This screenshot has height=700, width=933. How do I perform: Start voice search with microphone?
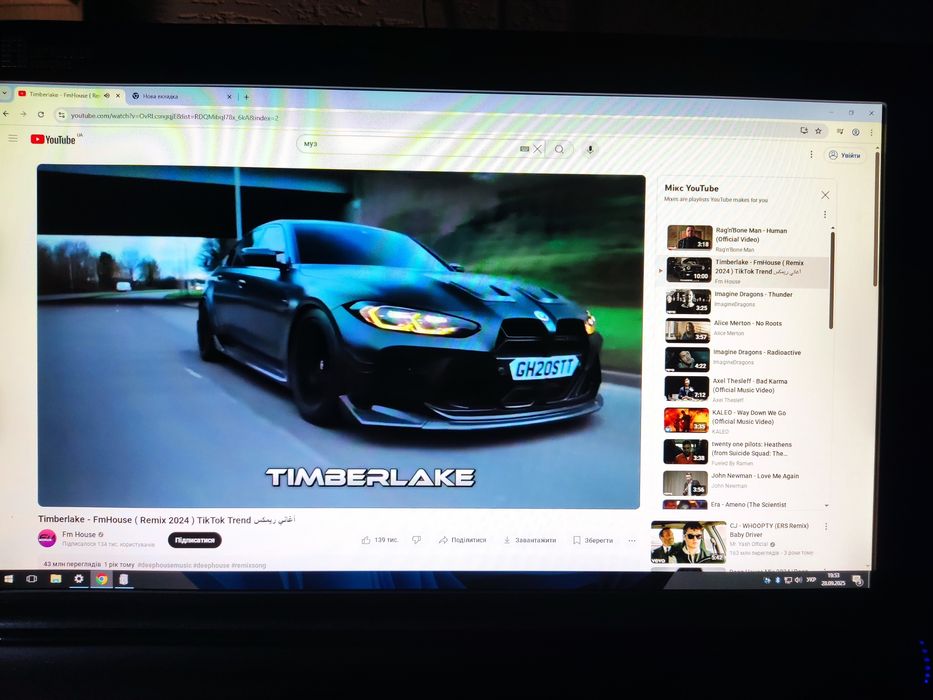coord(590,150)
